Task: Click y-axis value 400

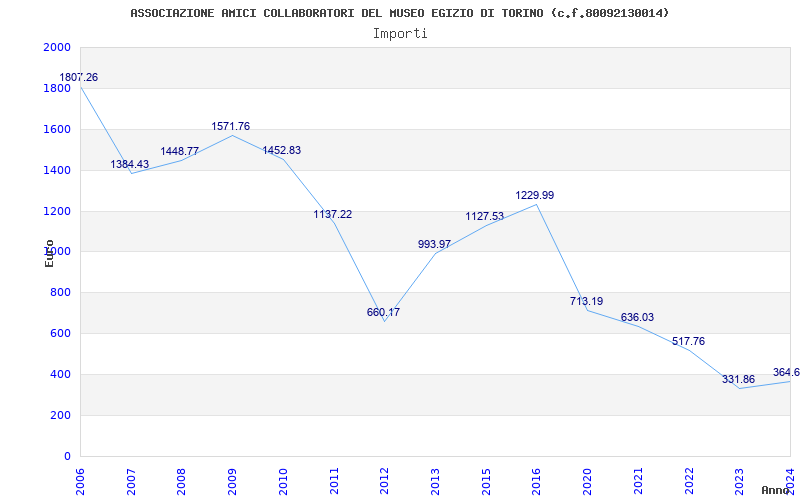Action: pyautogui.click(x=60, y=374)
